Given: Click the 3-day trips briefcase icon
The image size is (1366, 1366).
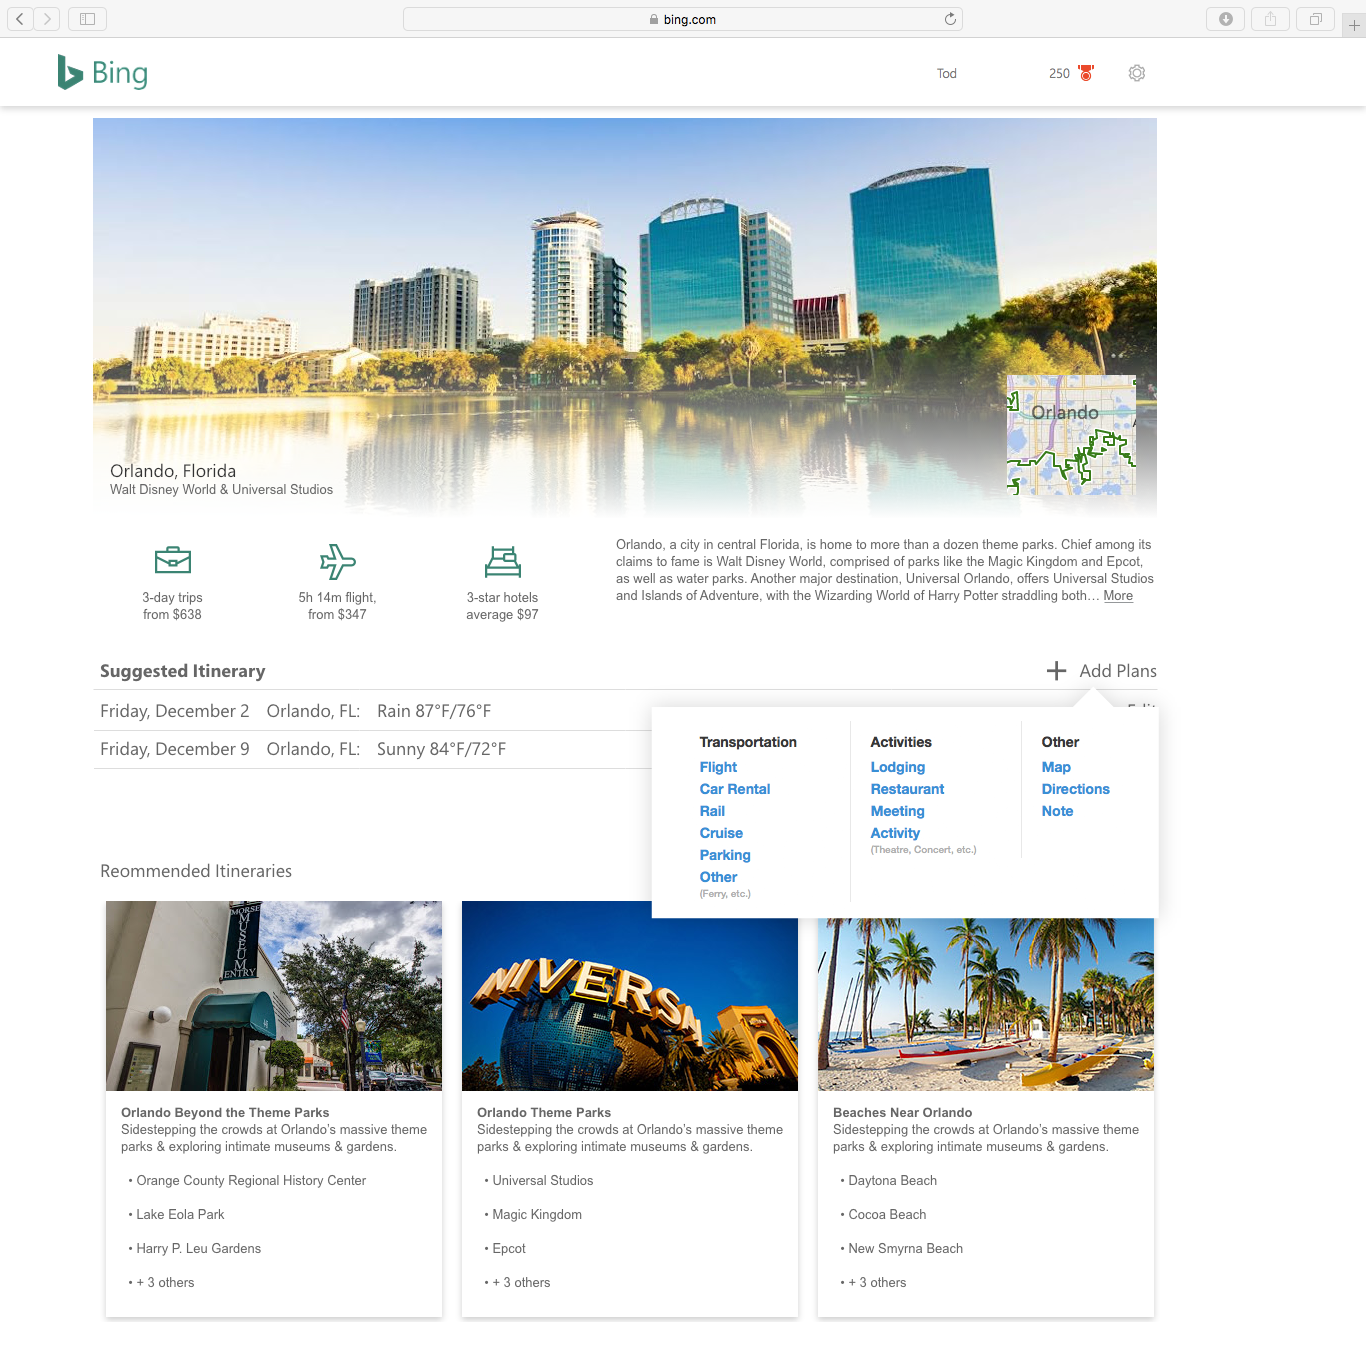Looking at the screenshot, I should tap(173, 560).
